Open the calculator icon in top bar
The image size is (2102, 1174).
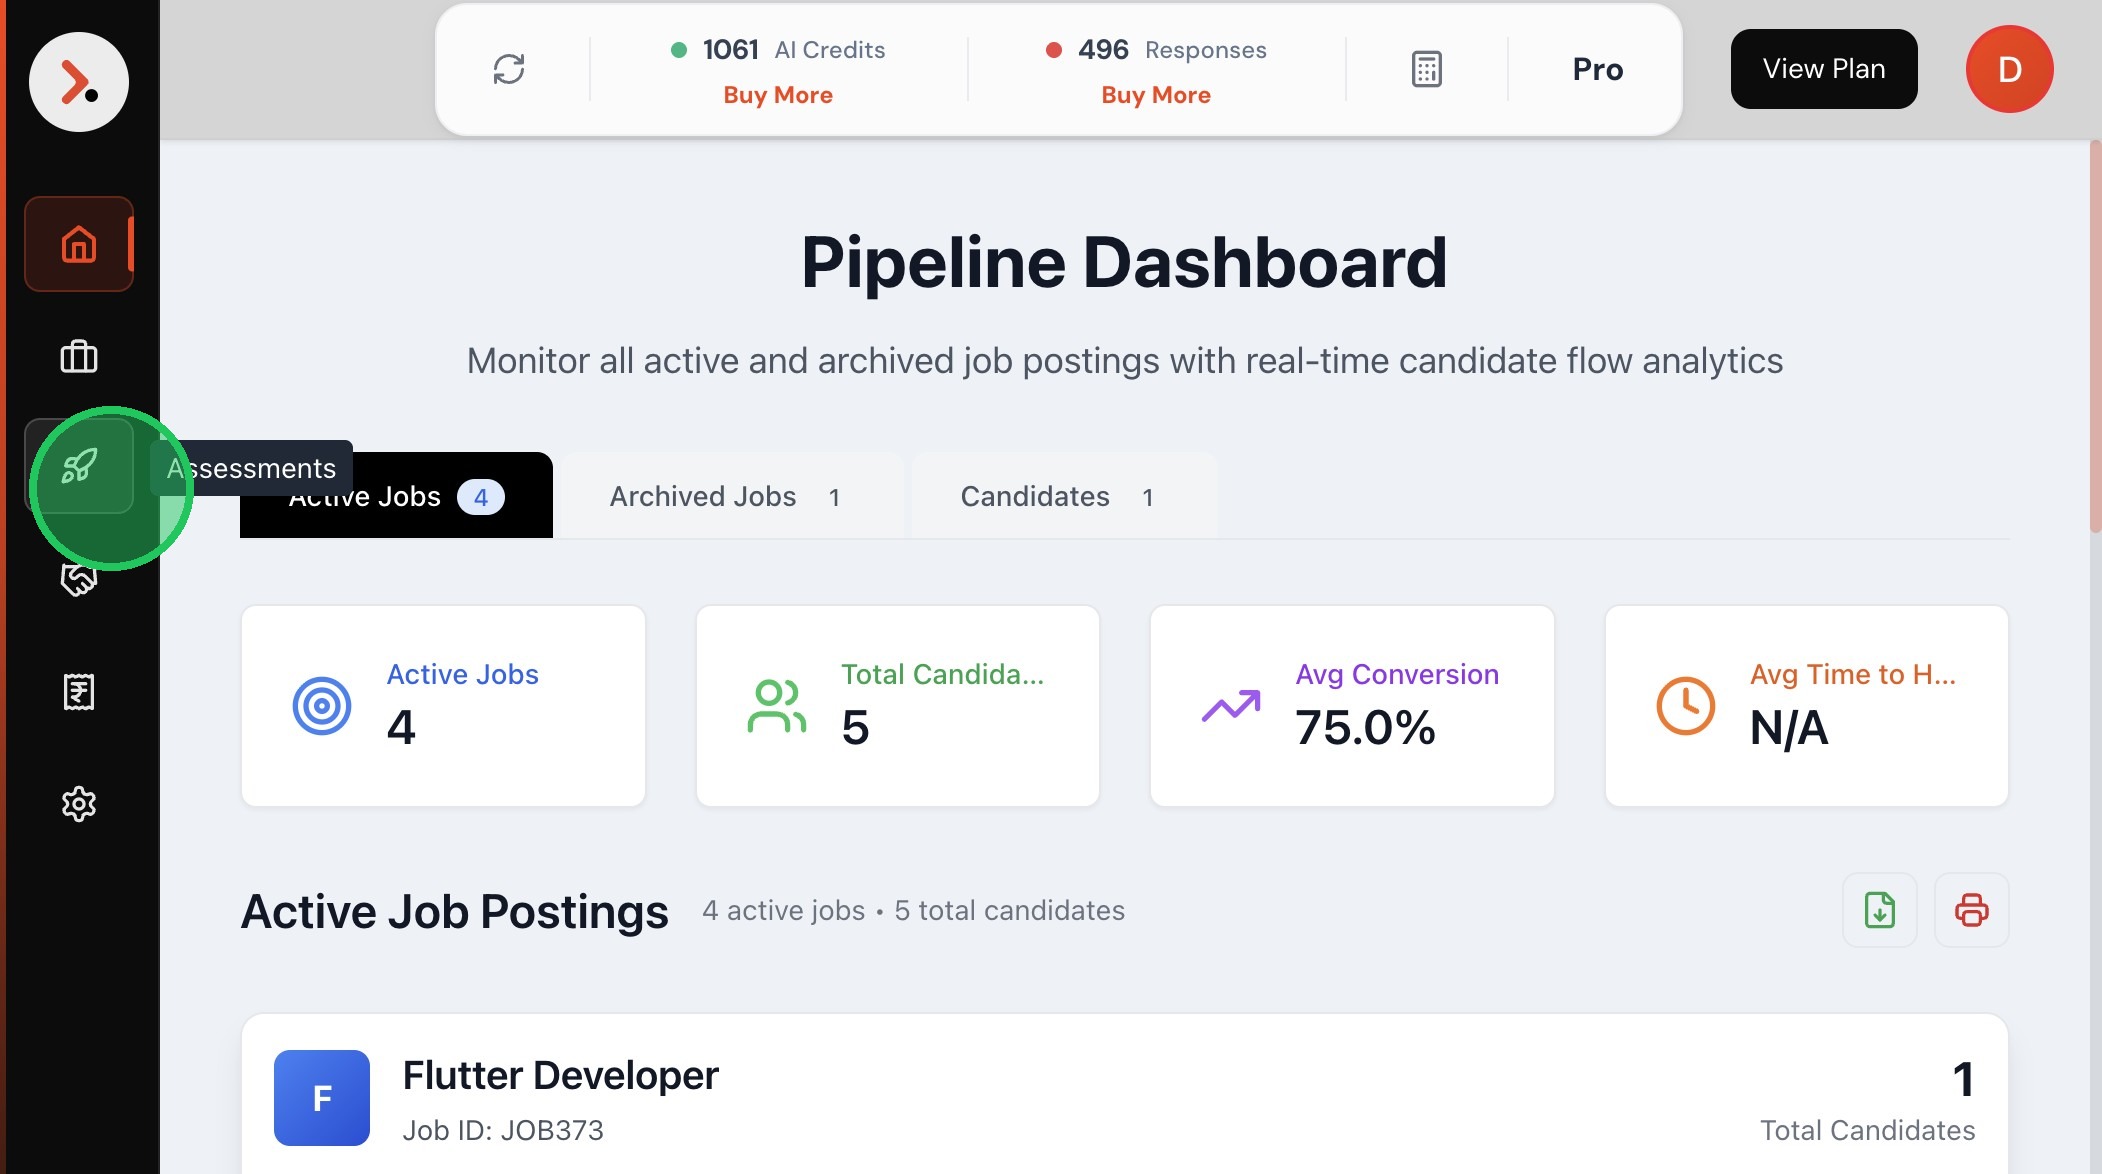coord(1426,69)
